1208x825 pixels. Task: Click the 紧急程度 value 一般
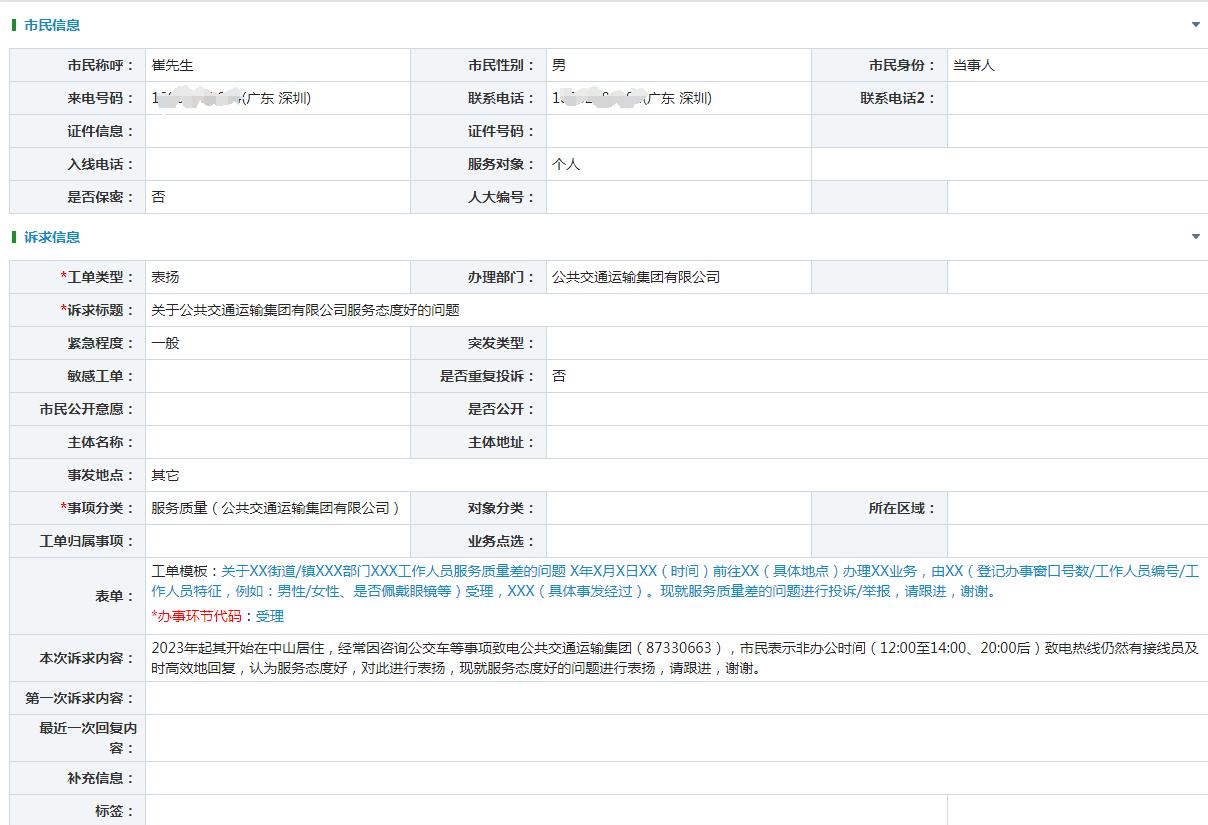(165, 343)
